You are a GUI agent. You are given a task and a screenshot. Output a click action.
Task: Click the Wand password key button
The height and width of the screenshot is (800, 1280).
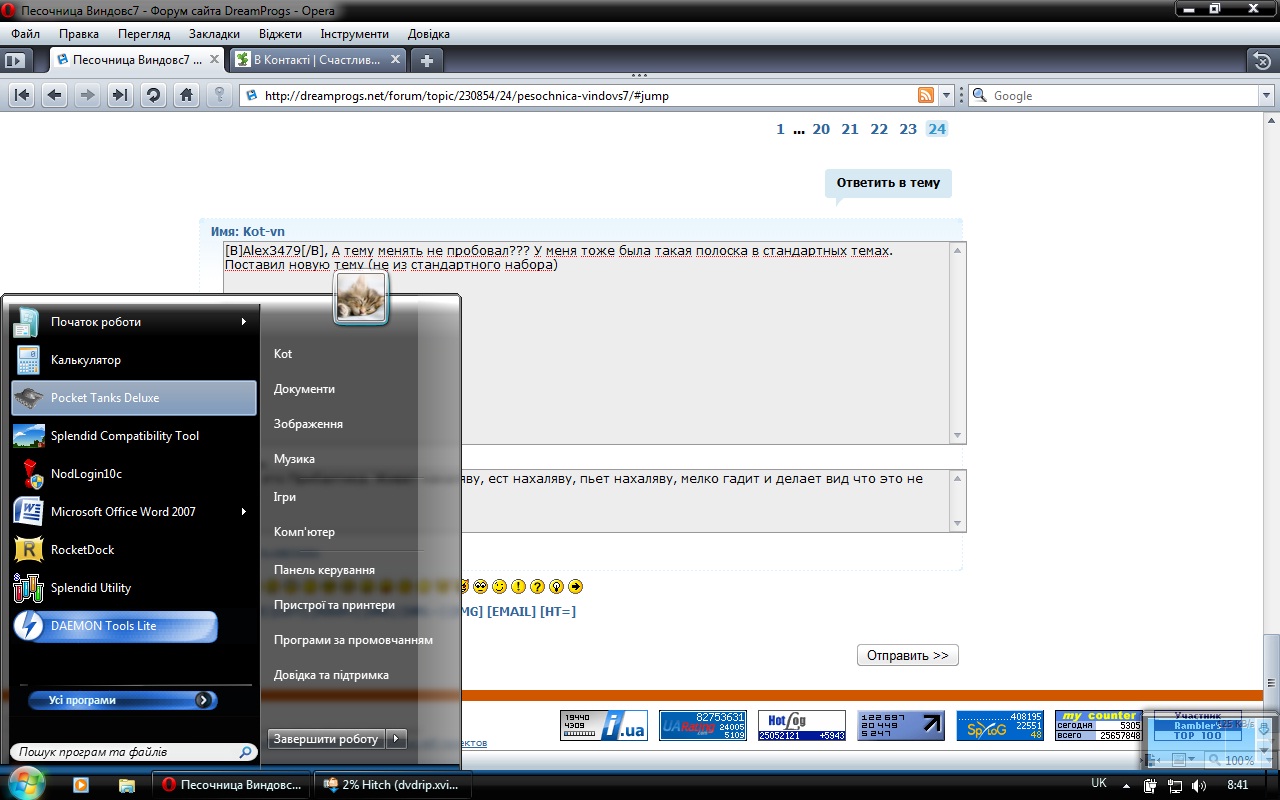pyautogui.click(x=219, y=95)
